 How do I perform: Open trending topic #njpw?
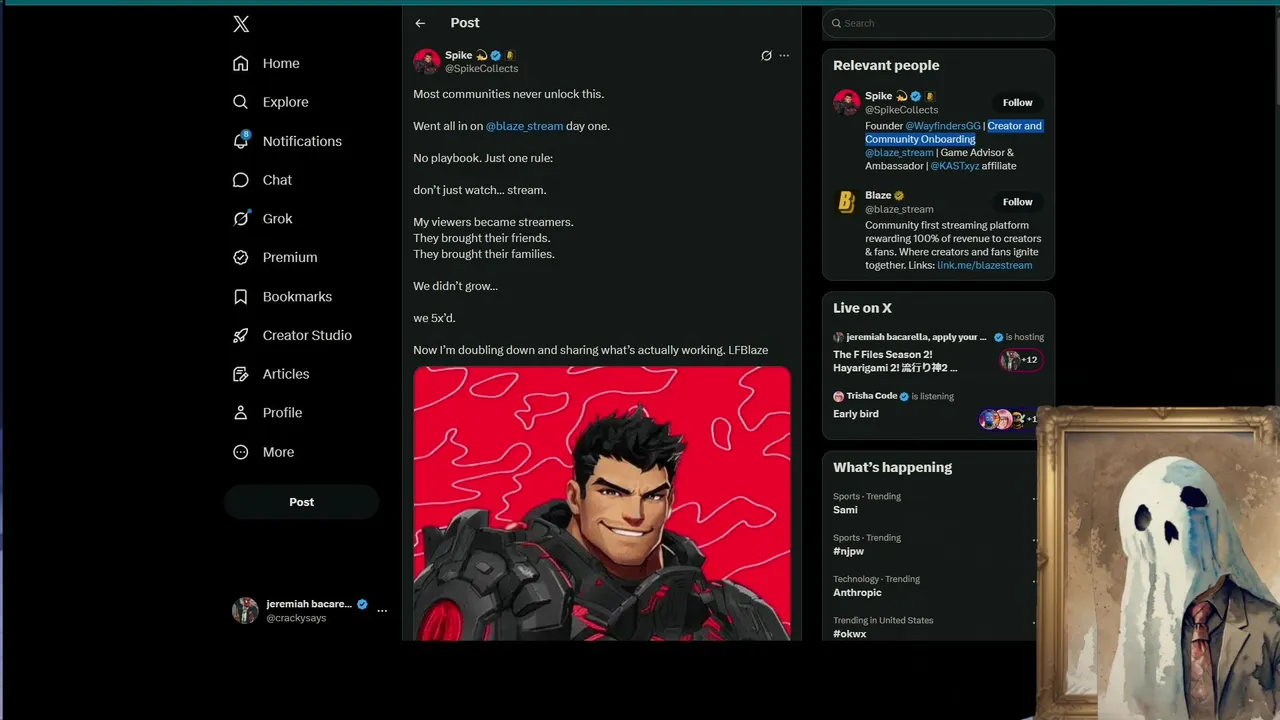[x=848, y=551]
